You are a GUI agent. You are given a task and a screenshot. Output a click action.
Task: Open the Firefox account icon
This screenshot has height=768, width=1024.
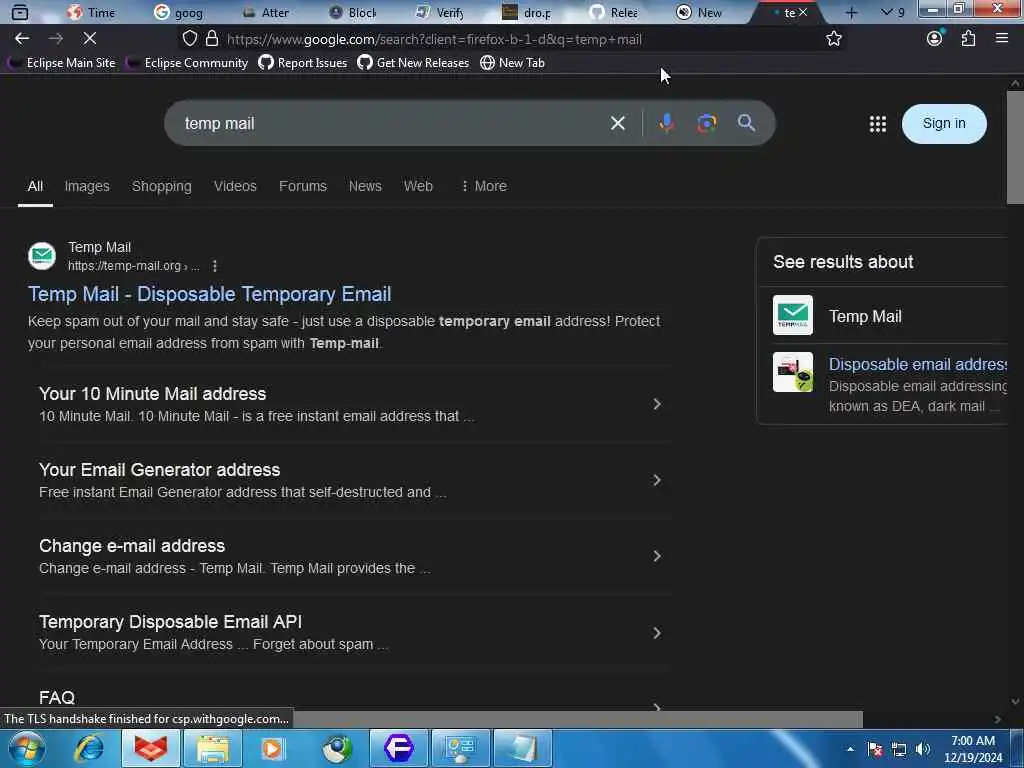click(x=935, y=38)
